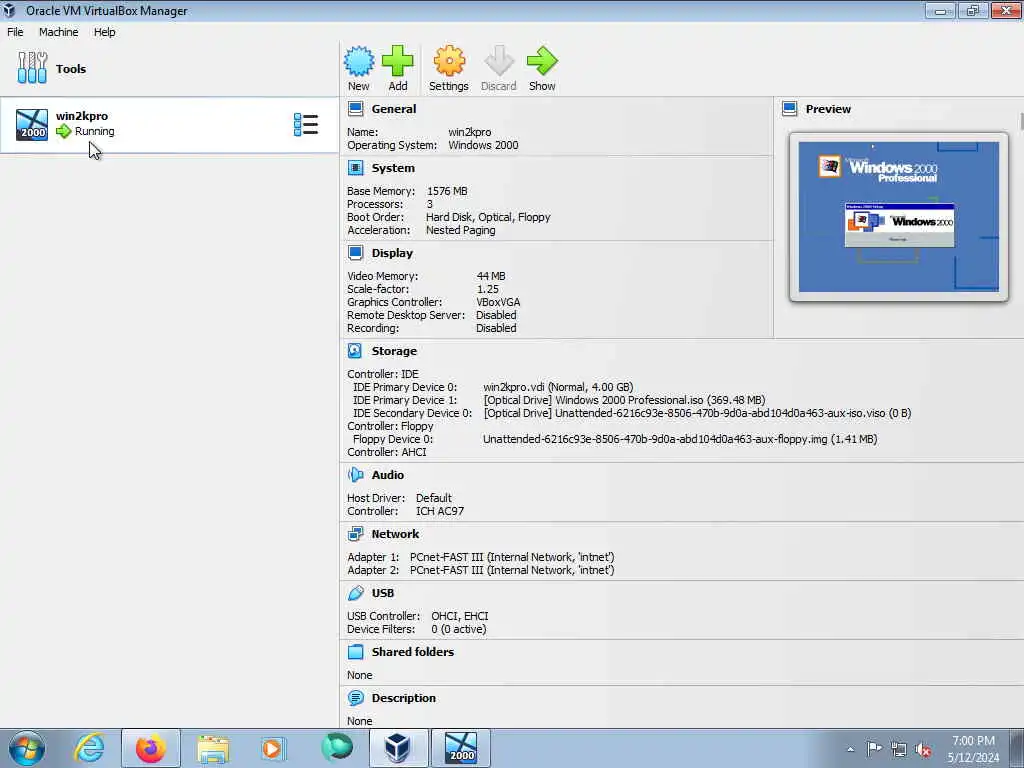Click the Windows 2000 preview thumbnail

(899, 217)
